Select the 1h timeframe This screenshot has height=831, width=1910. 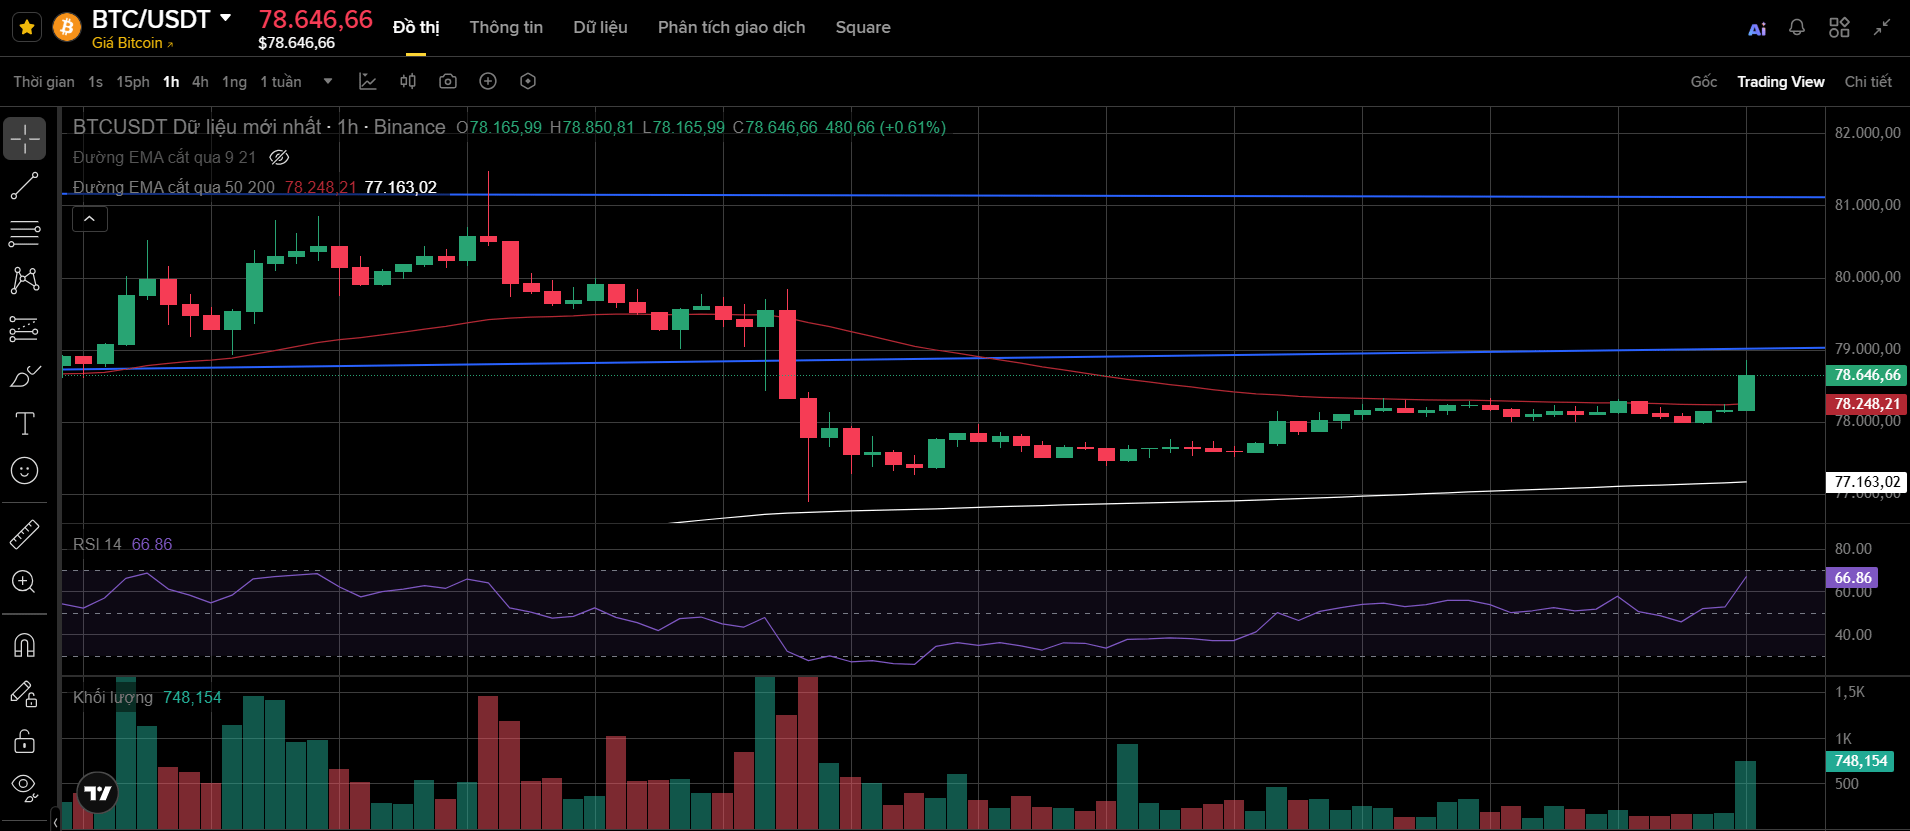171,82
